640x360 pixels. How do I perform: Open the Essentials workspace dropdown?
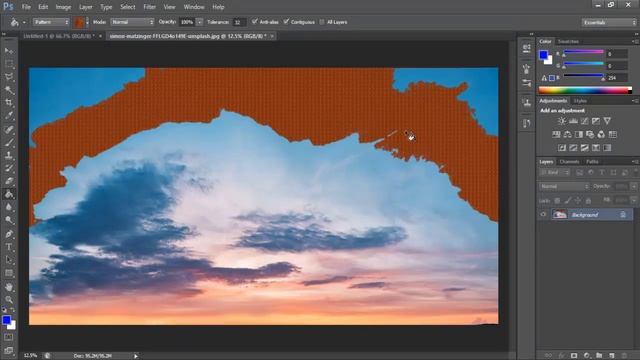[609, 22]
